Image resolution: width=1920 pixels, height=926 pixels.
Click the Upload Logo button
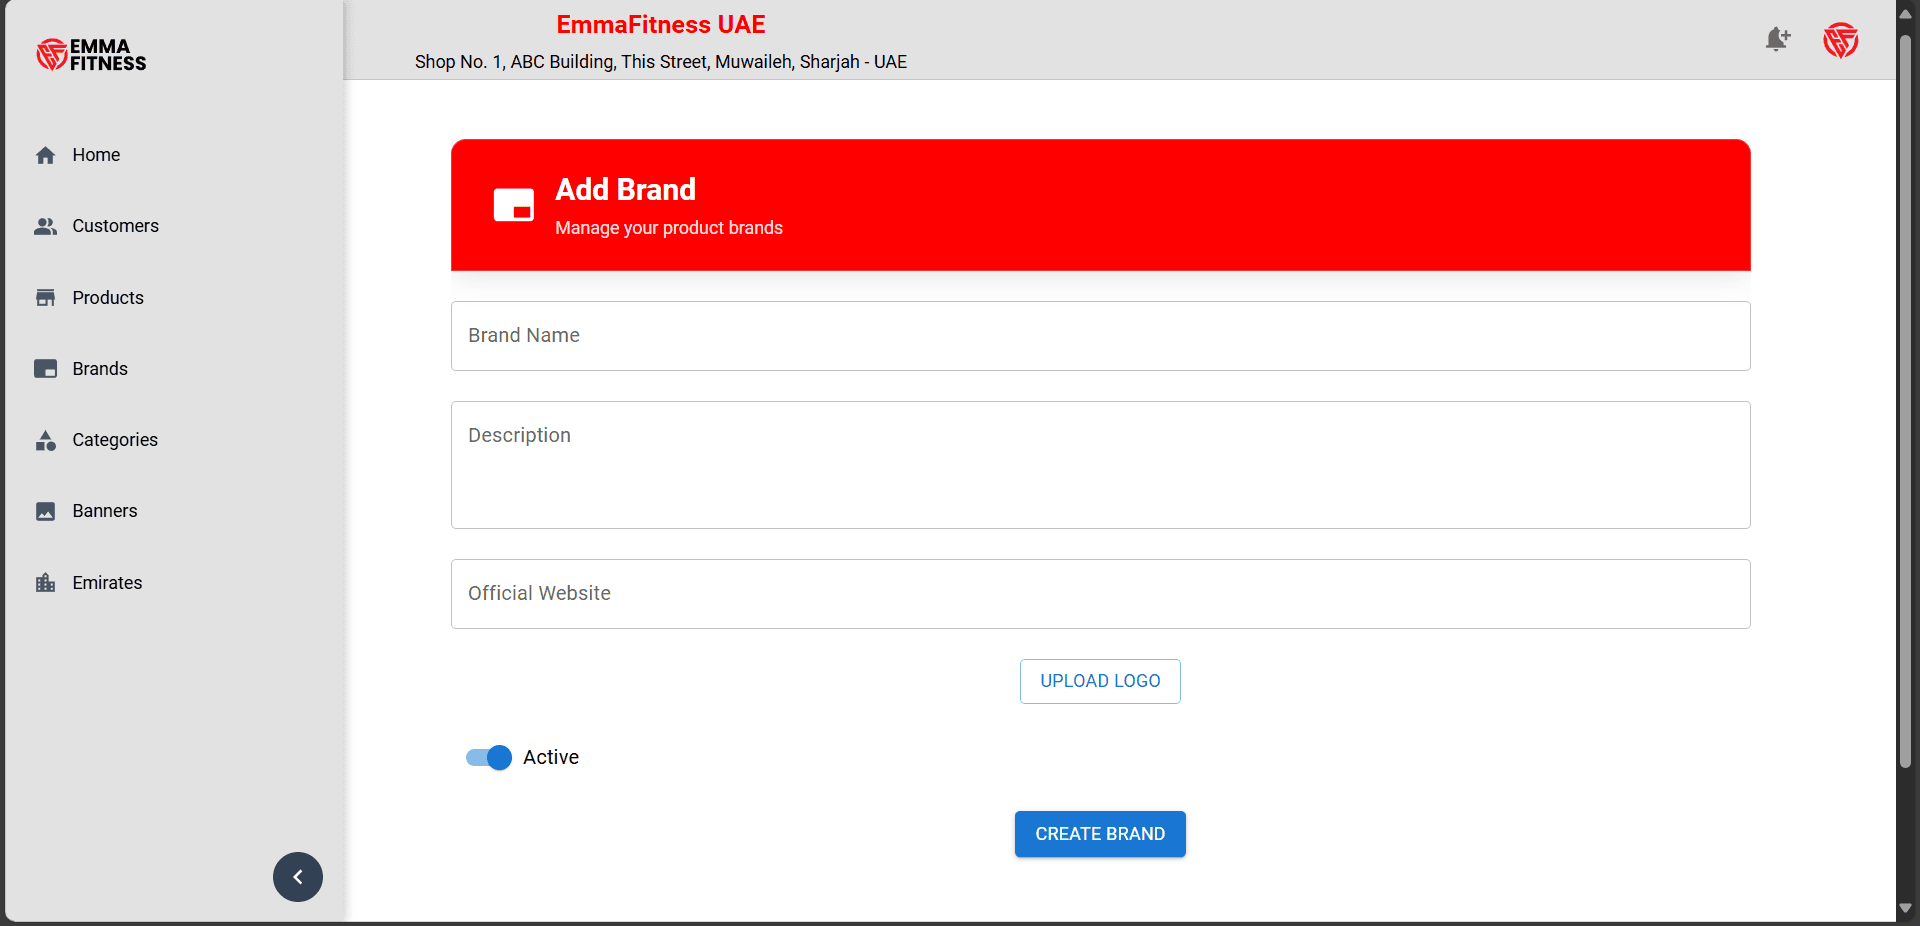[x=1100, y=681]
